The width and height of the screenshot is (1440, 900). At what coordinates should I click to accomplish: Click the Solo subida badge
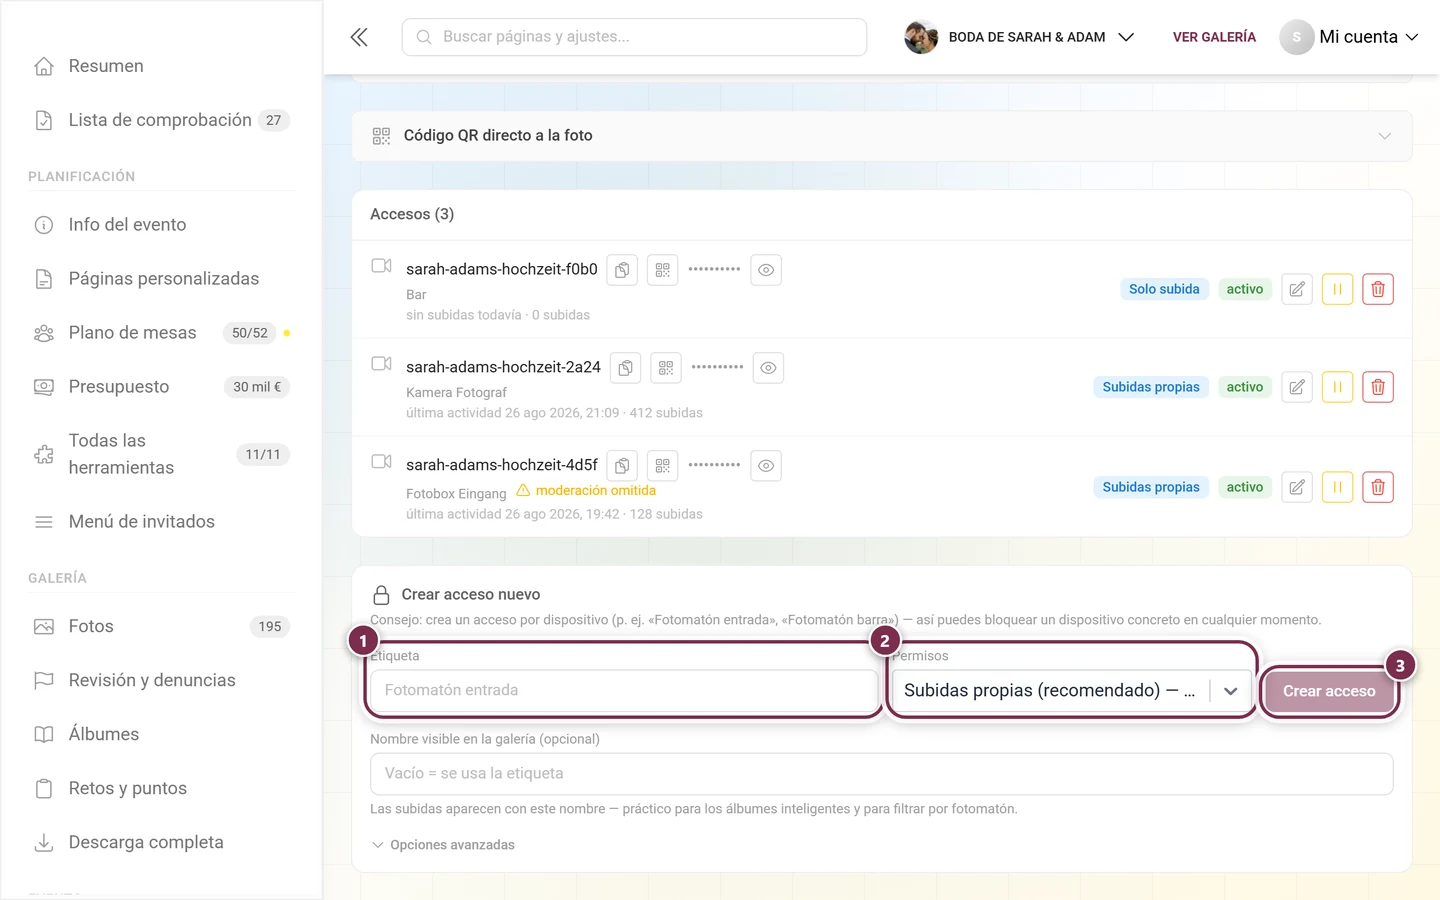pyautogui.click(x=1164, y=289)
